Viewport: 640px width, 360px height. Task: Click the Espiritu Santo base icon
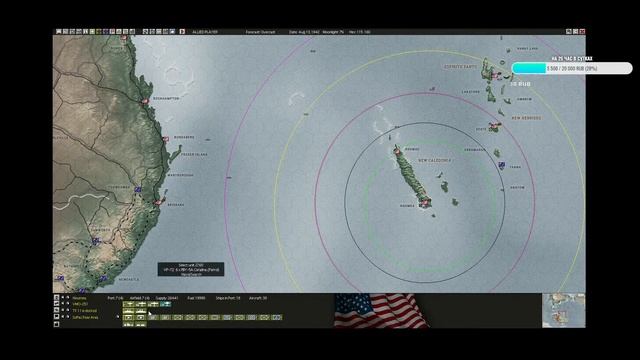495,75
